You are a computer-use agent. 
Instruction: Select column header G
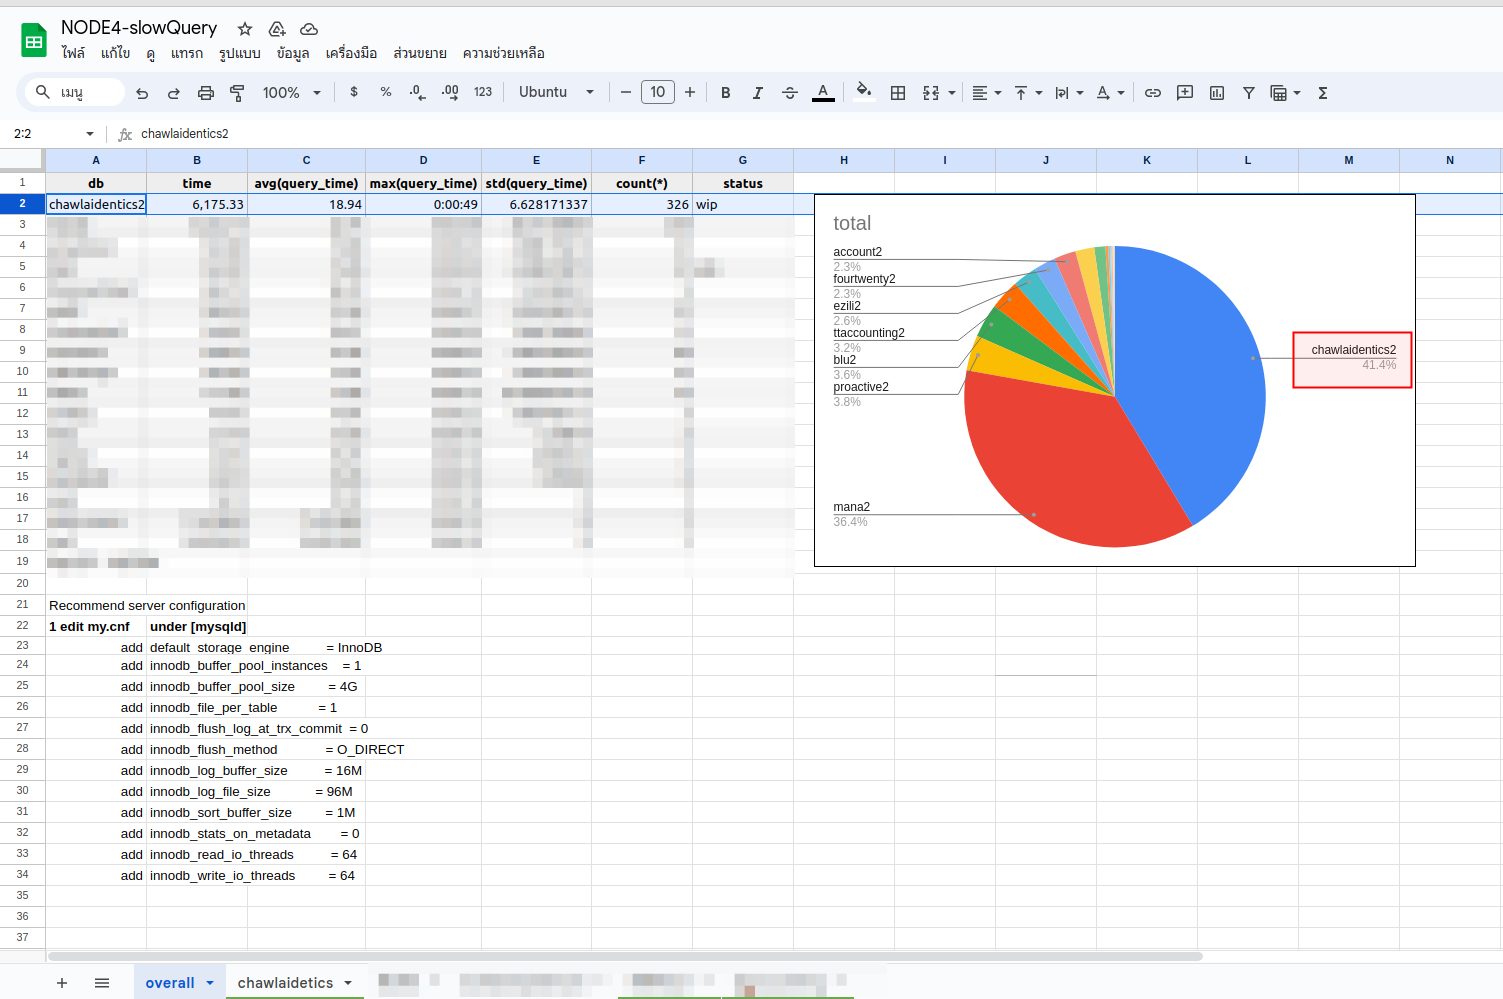pyautogui.click(x=743, y=160)
